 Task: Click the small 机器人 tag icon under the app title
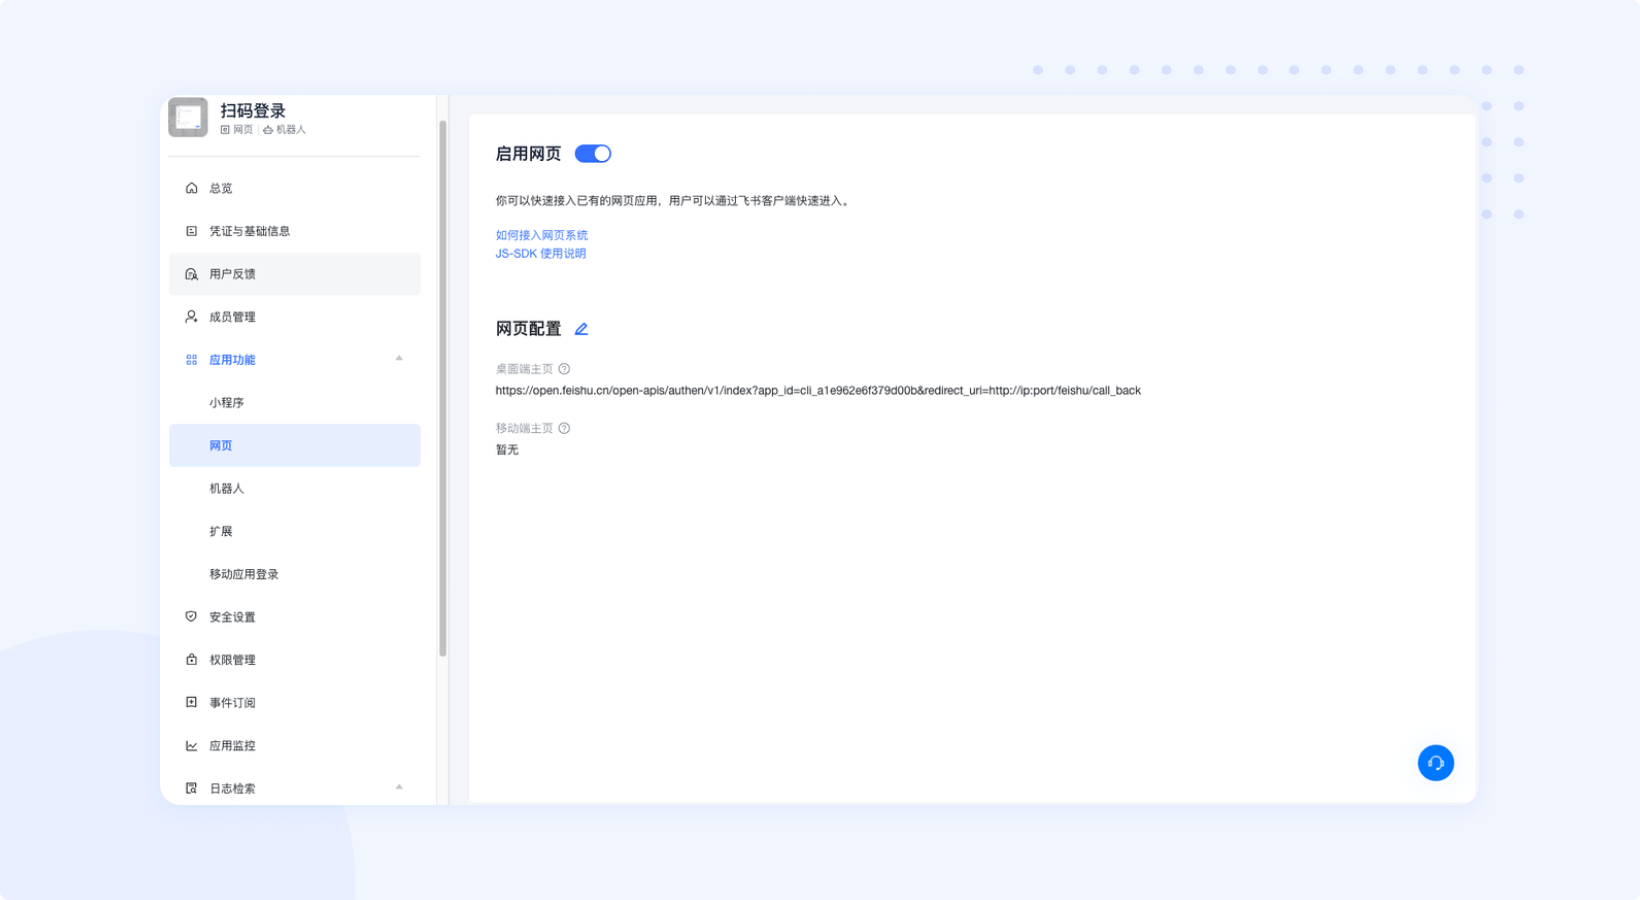click(x=268, y=130)
